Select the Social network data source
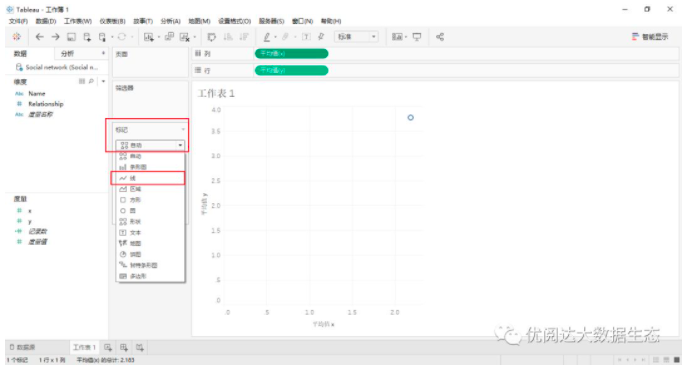Viewport: 683px width, 368px height. pyautogui.click(x=57, y=67)
